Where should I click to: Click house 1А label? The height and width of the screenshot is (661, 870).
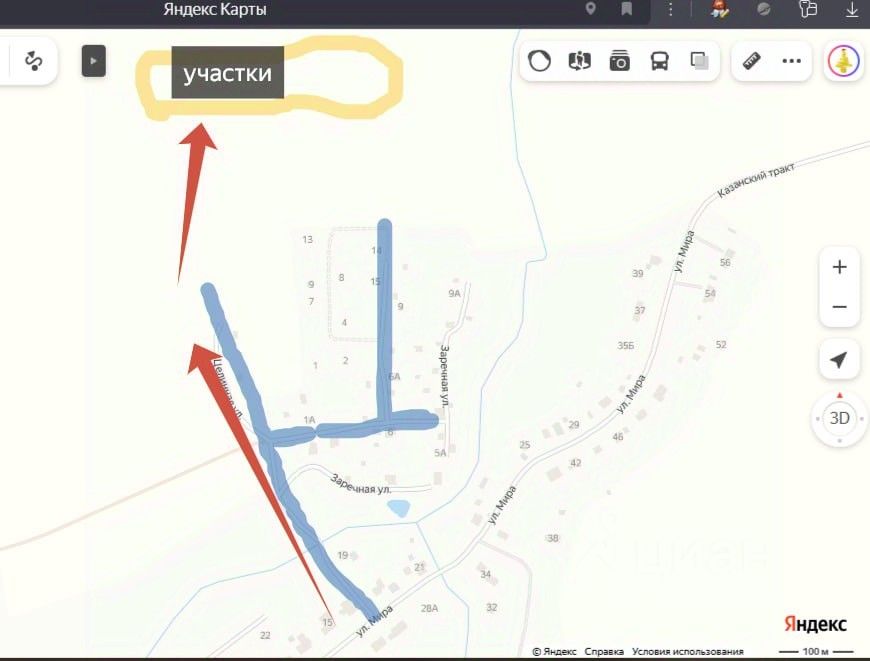point(309,420)
